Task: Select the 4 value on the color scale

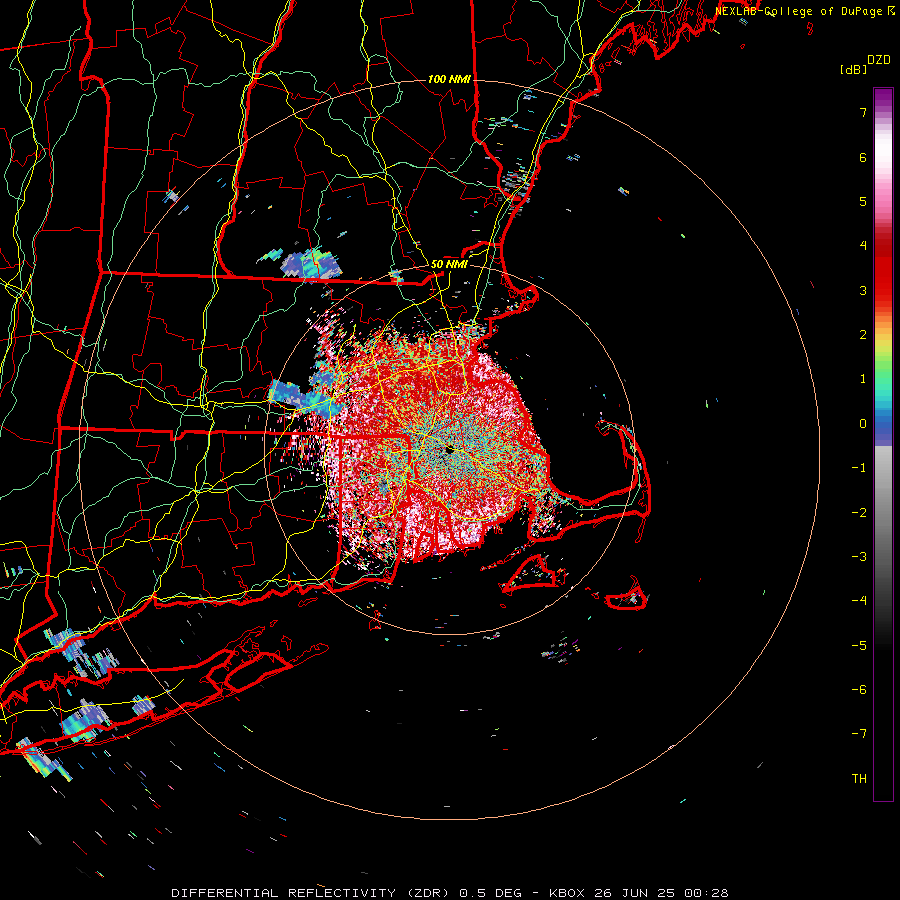Action: 863,246
